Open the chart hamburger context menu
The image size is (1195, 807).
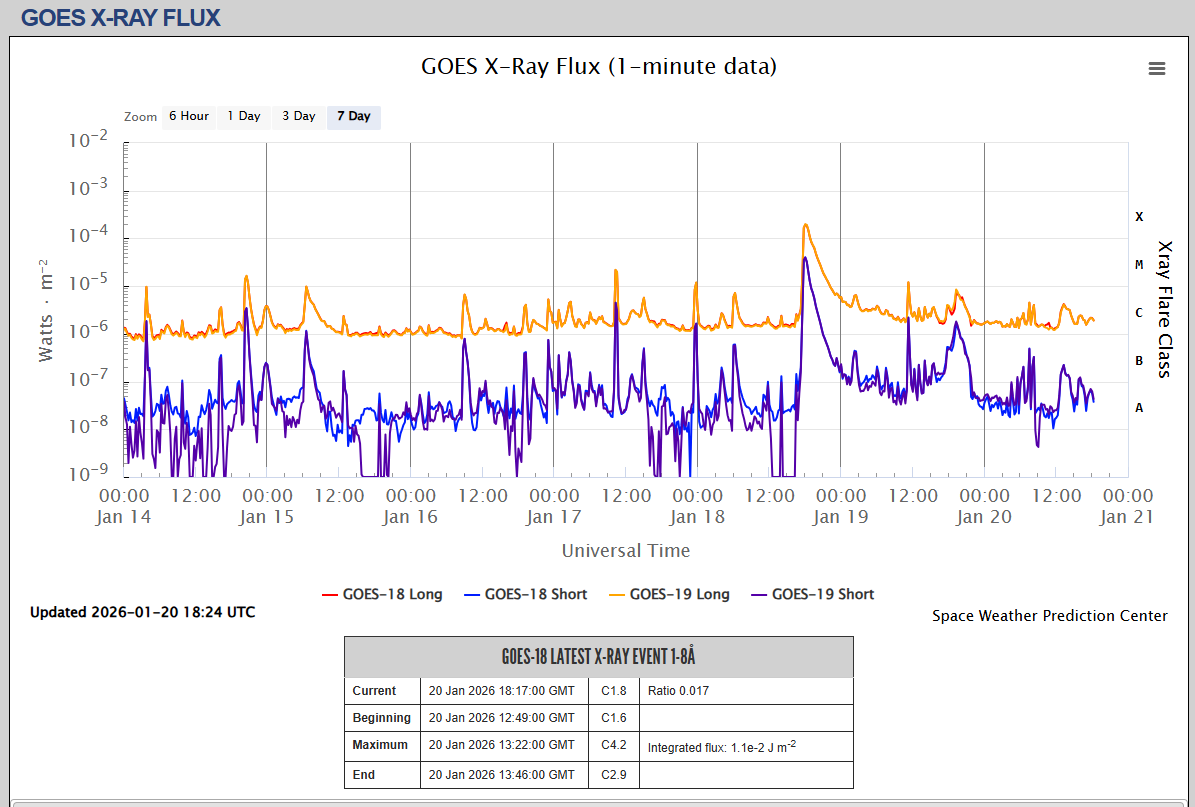1157,69
